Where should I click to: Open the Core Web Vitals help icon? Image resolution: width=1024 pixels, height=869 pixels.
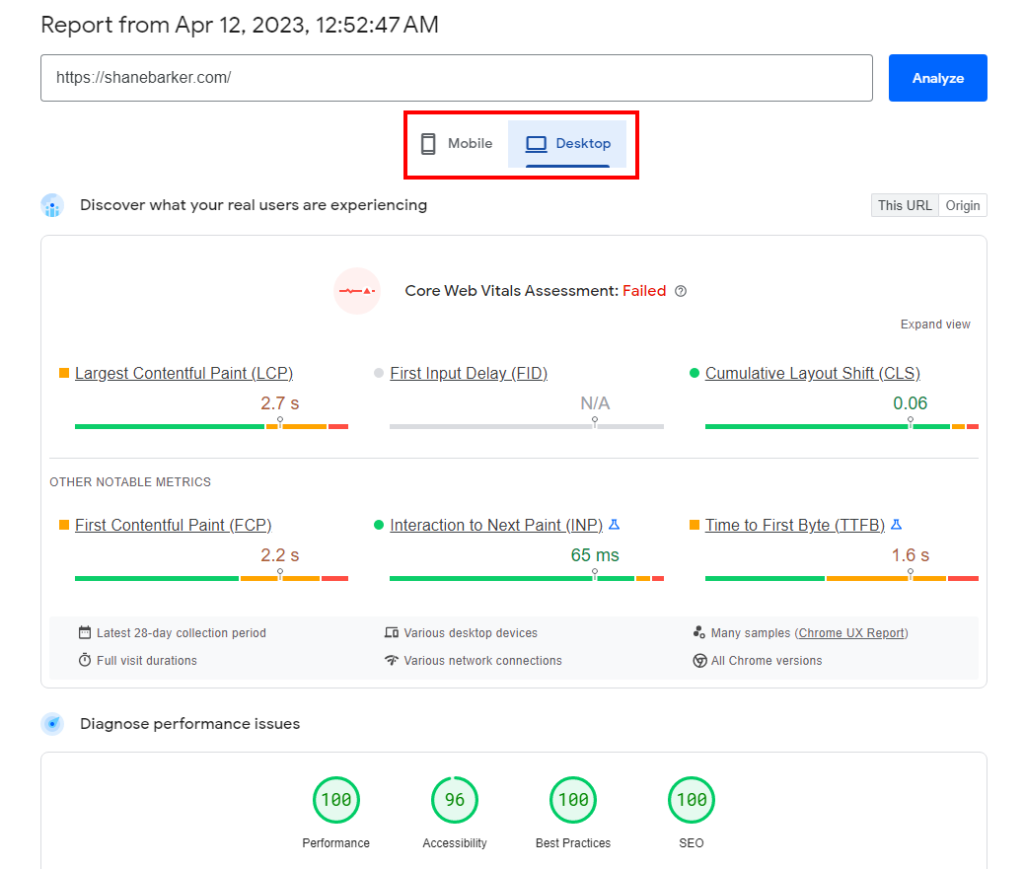click(x=680, y=291)
